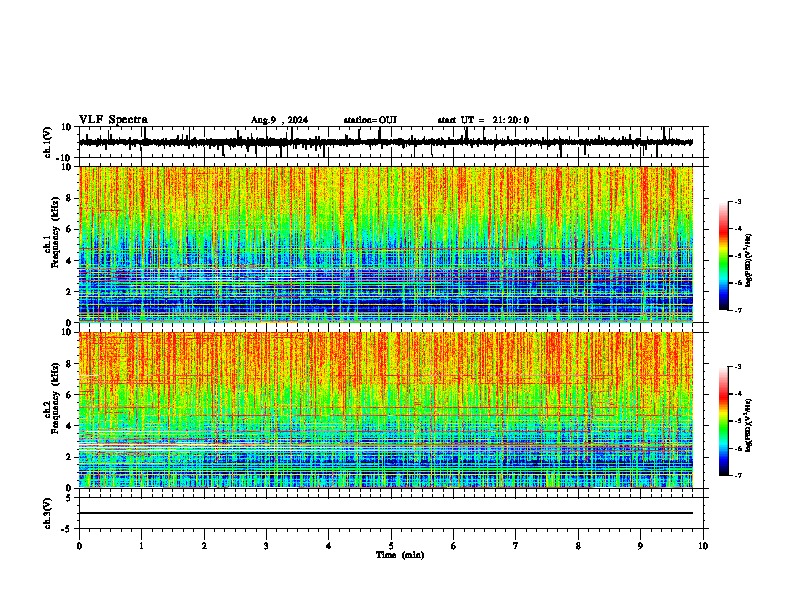The width and height of the screenshot is (792, 612).
Task: Click time axis tick label "7"
Action: [516, 546]
